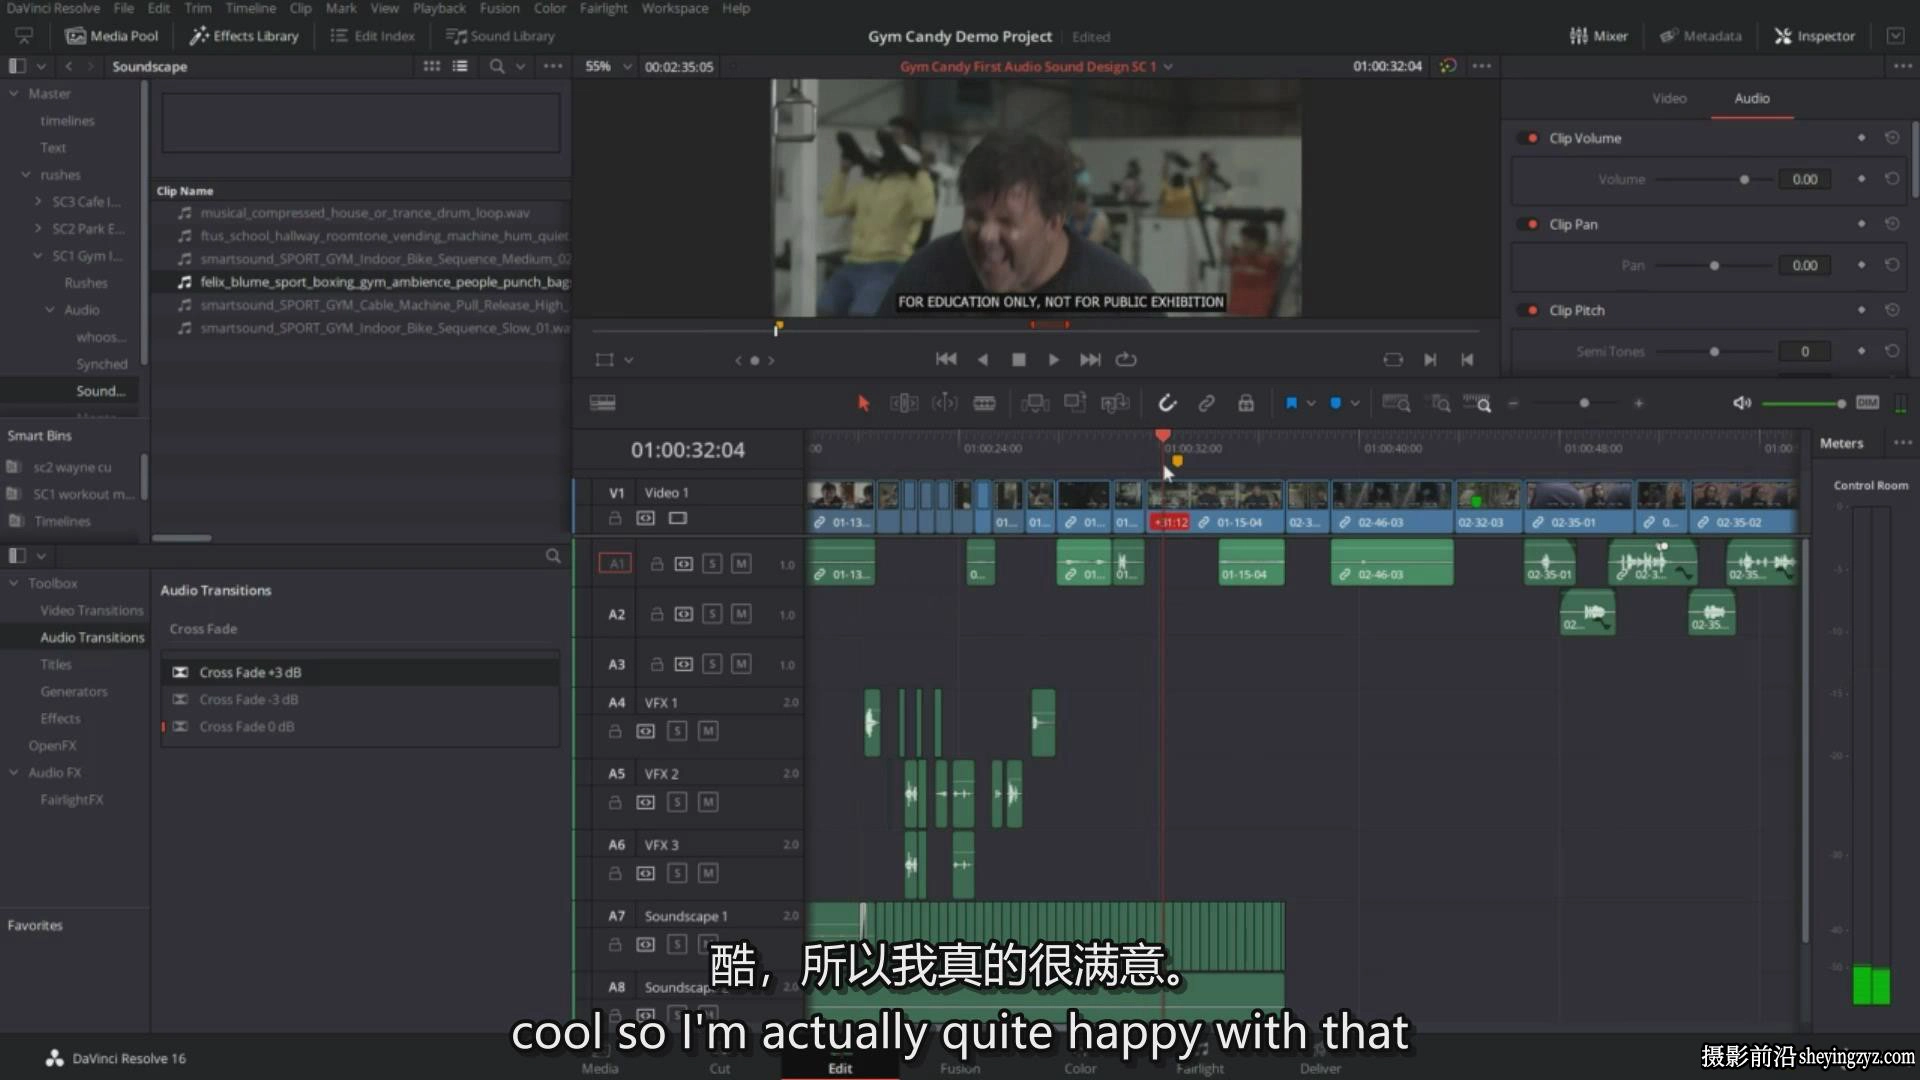1920x1080 pixels.
Task: Open the audio Mixer panel
Action: pyautogui.click(x=1599, y=36)
